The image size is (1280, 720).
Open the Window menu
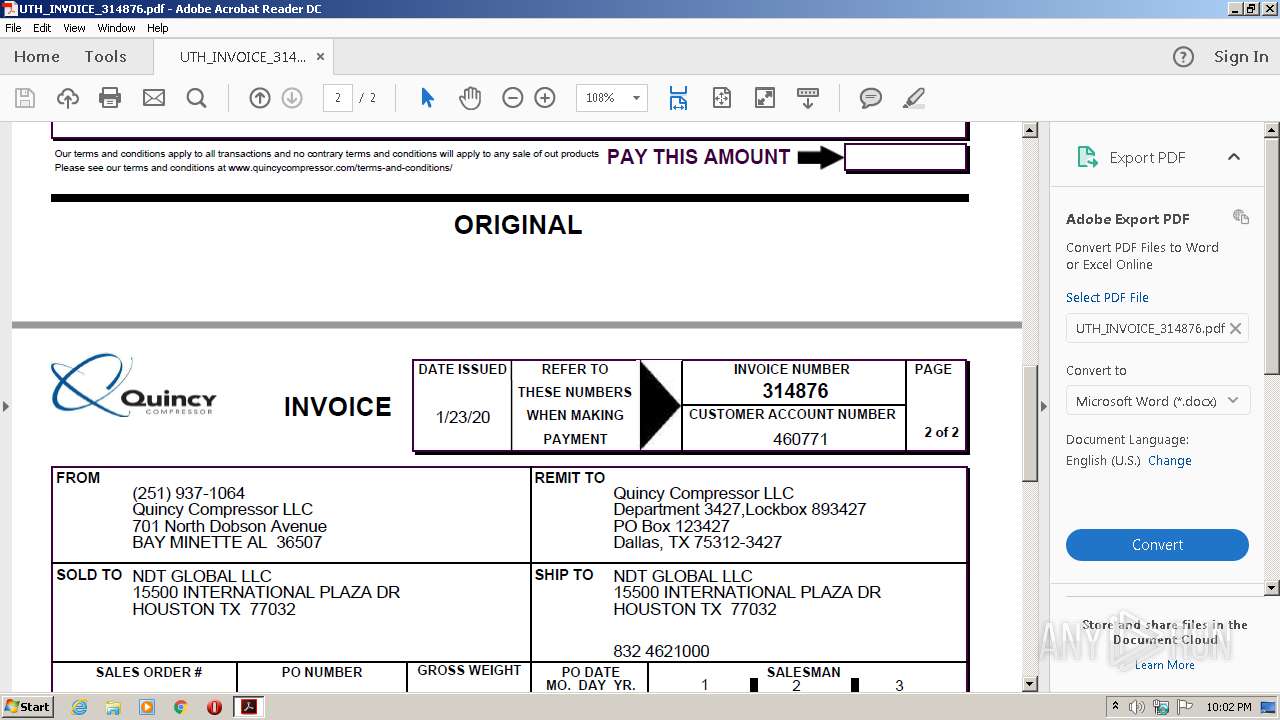coord(116,28)
